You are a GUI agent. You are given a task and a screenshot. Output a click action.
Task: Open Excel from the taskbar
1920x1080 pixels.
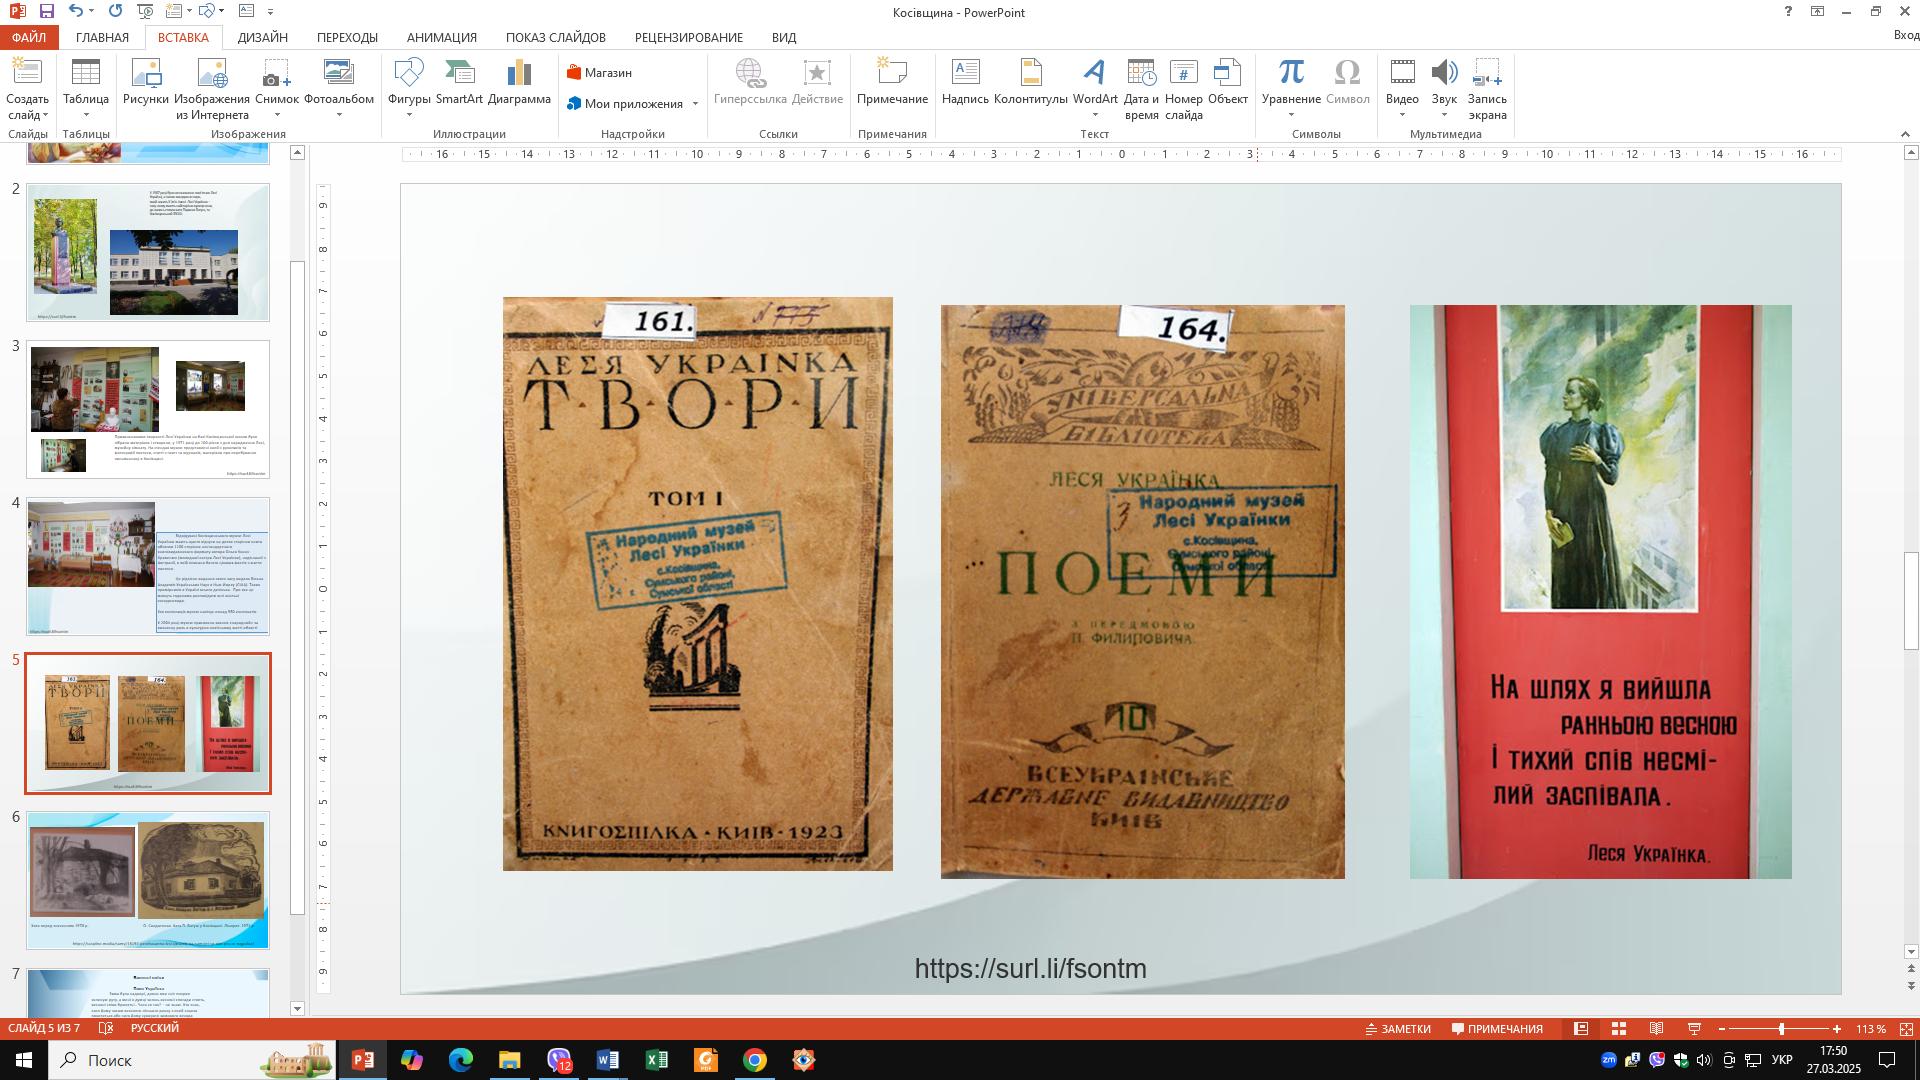[657, 1060]
